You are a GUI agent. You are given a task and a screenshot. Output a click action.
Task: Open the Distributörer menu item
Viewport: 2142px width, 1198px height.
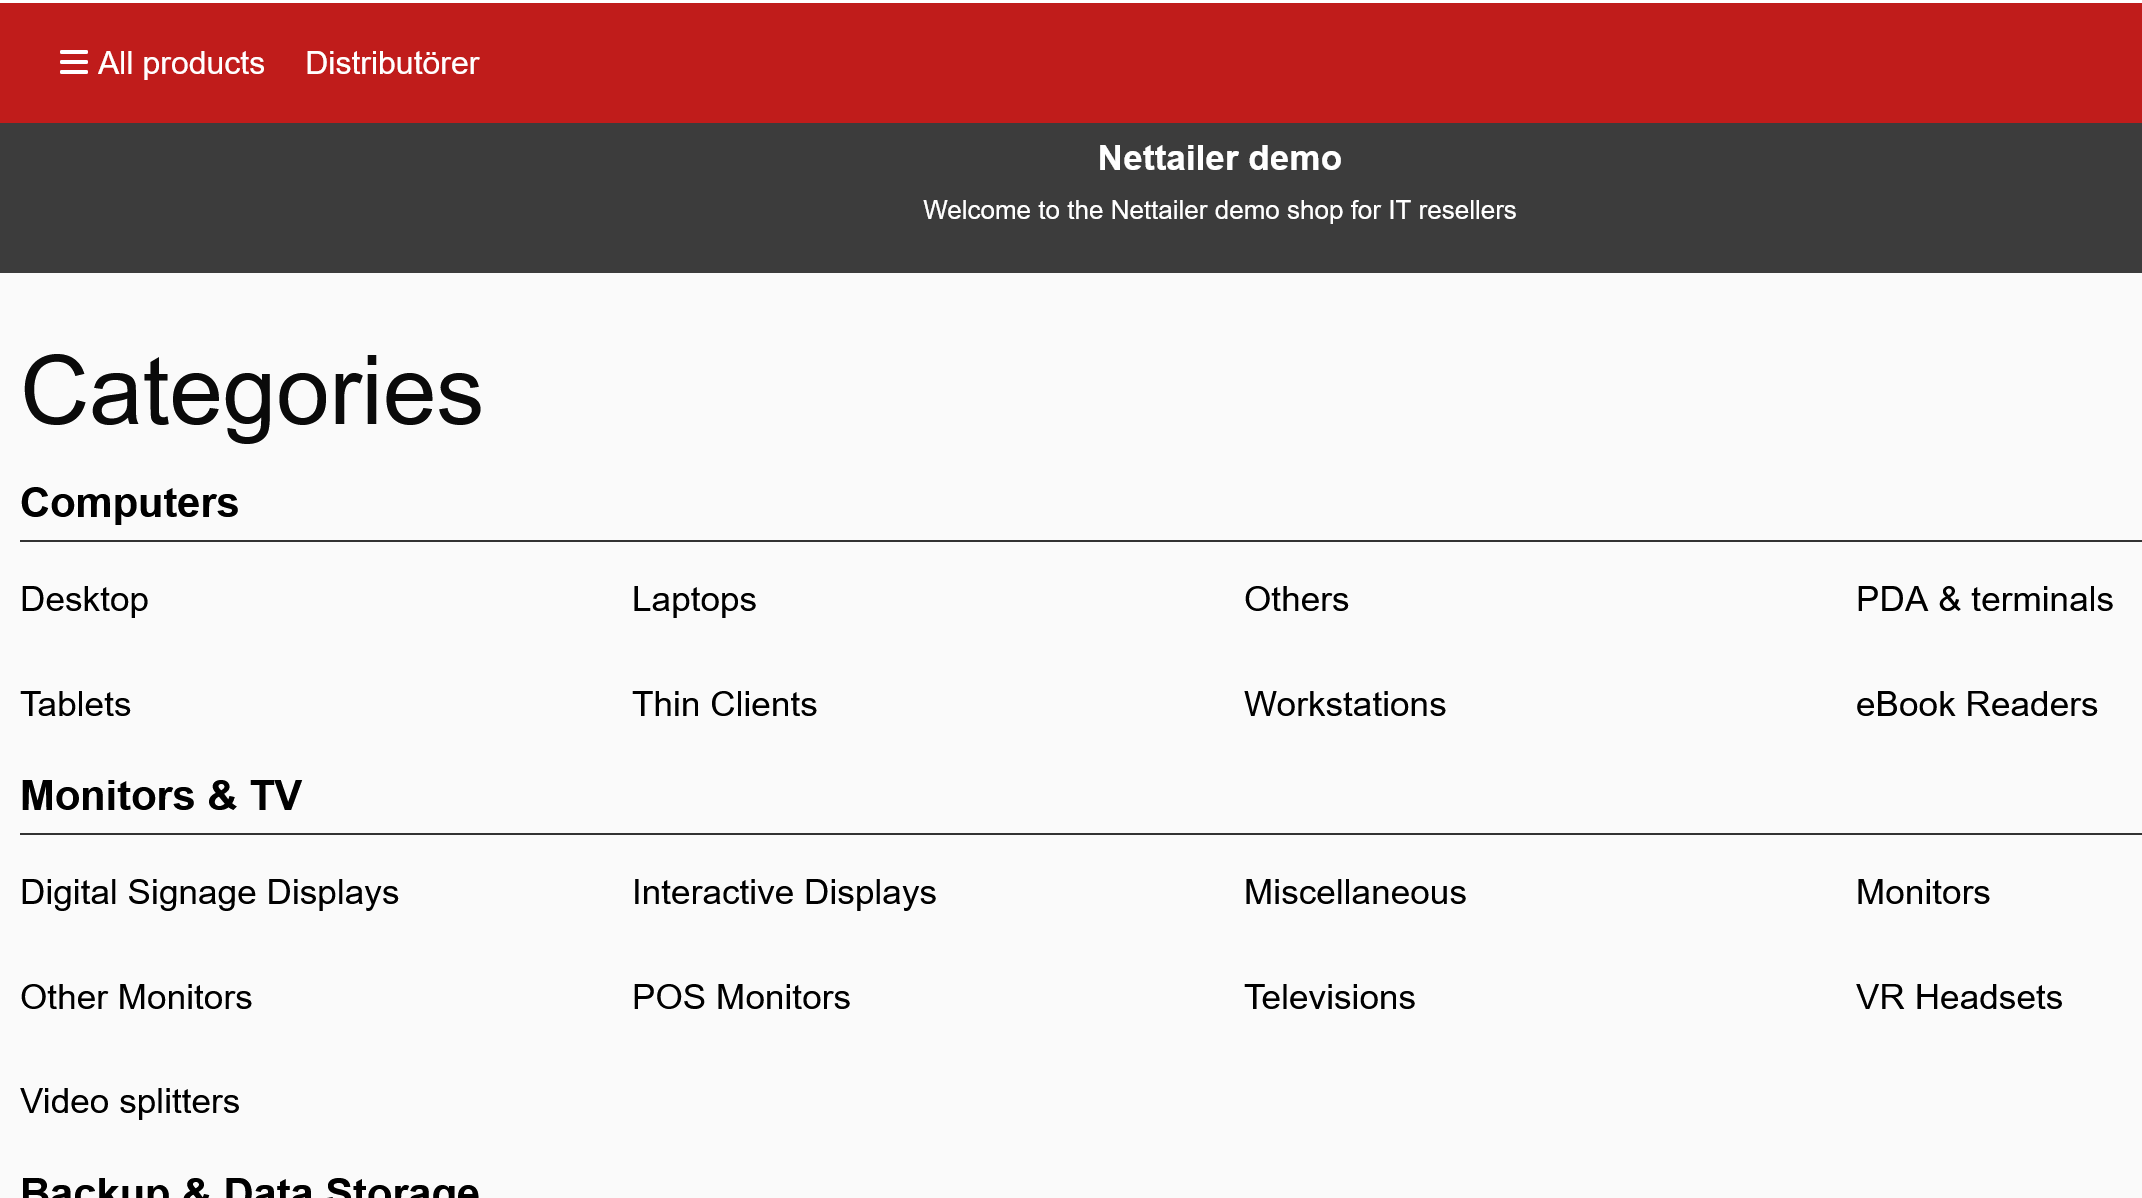click(392, 63)
